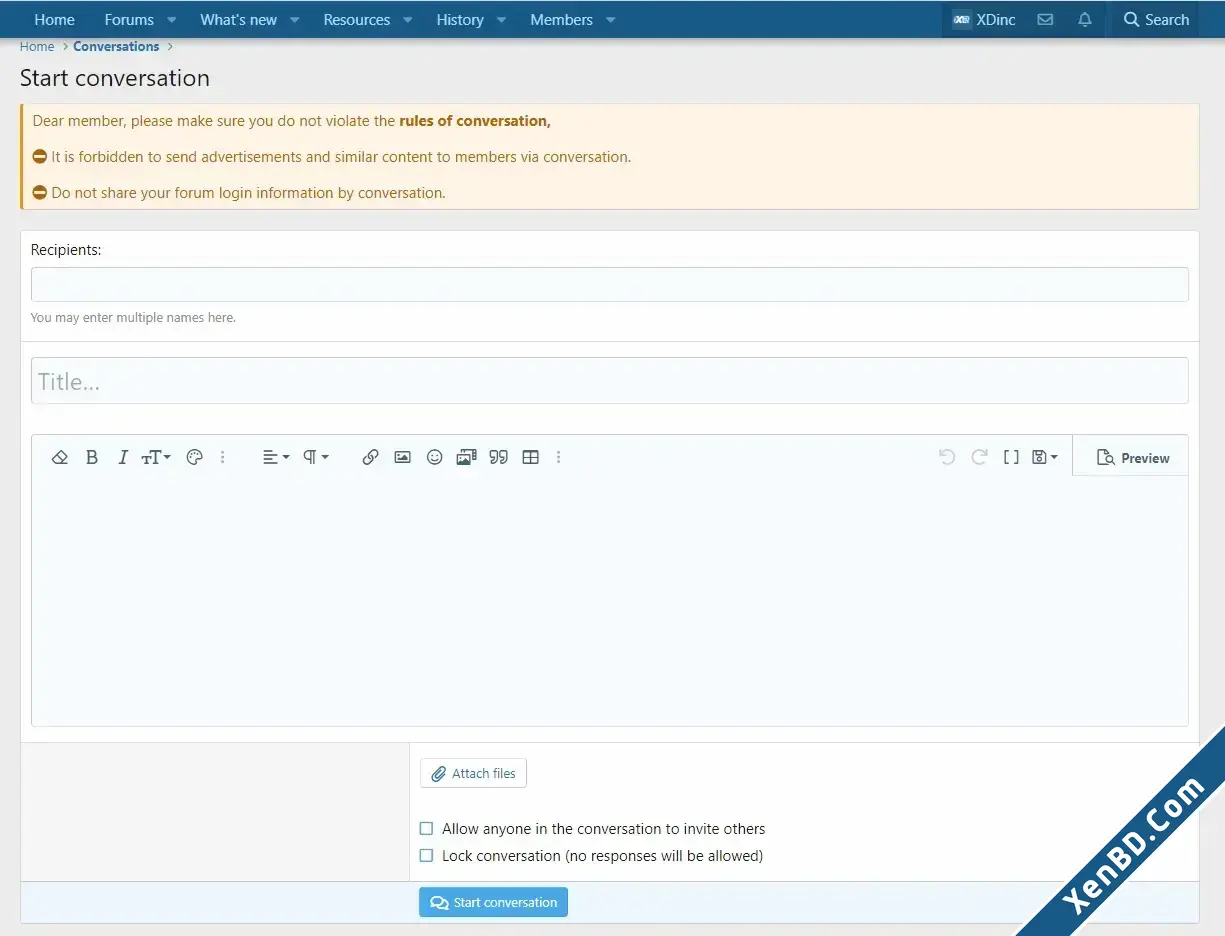Toggle BB code mode brackets icon
The height and width of the screenshot is (936, 1225).
click(x=1011, y=457)
